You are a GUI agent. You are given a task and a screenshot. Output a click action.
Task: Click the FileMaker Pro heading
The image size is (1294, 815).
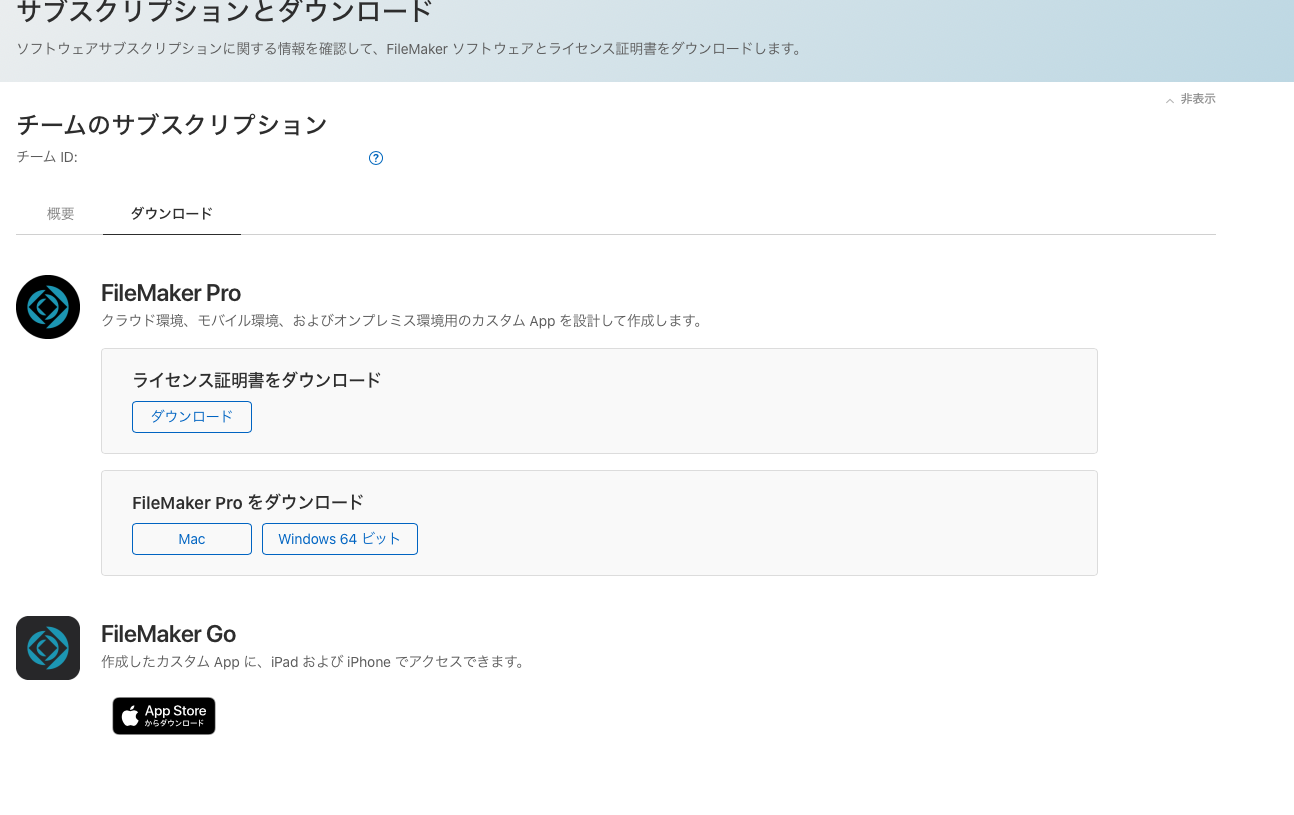coord(171,293)
